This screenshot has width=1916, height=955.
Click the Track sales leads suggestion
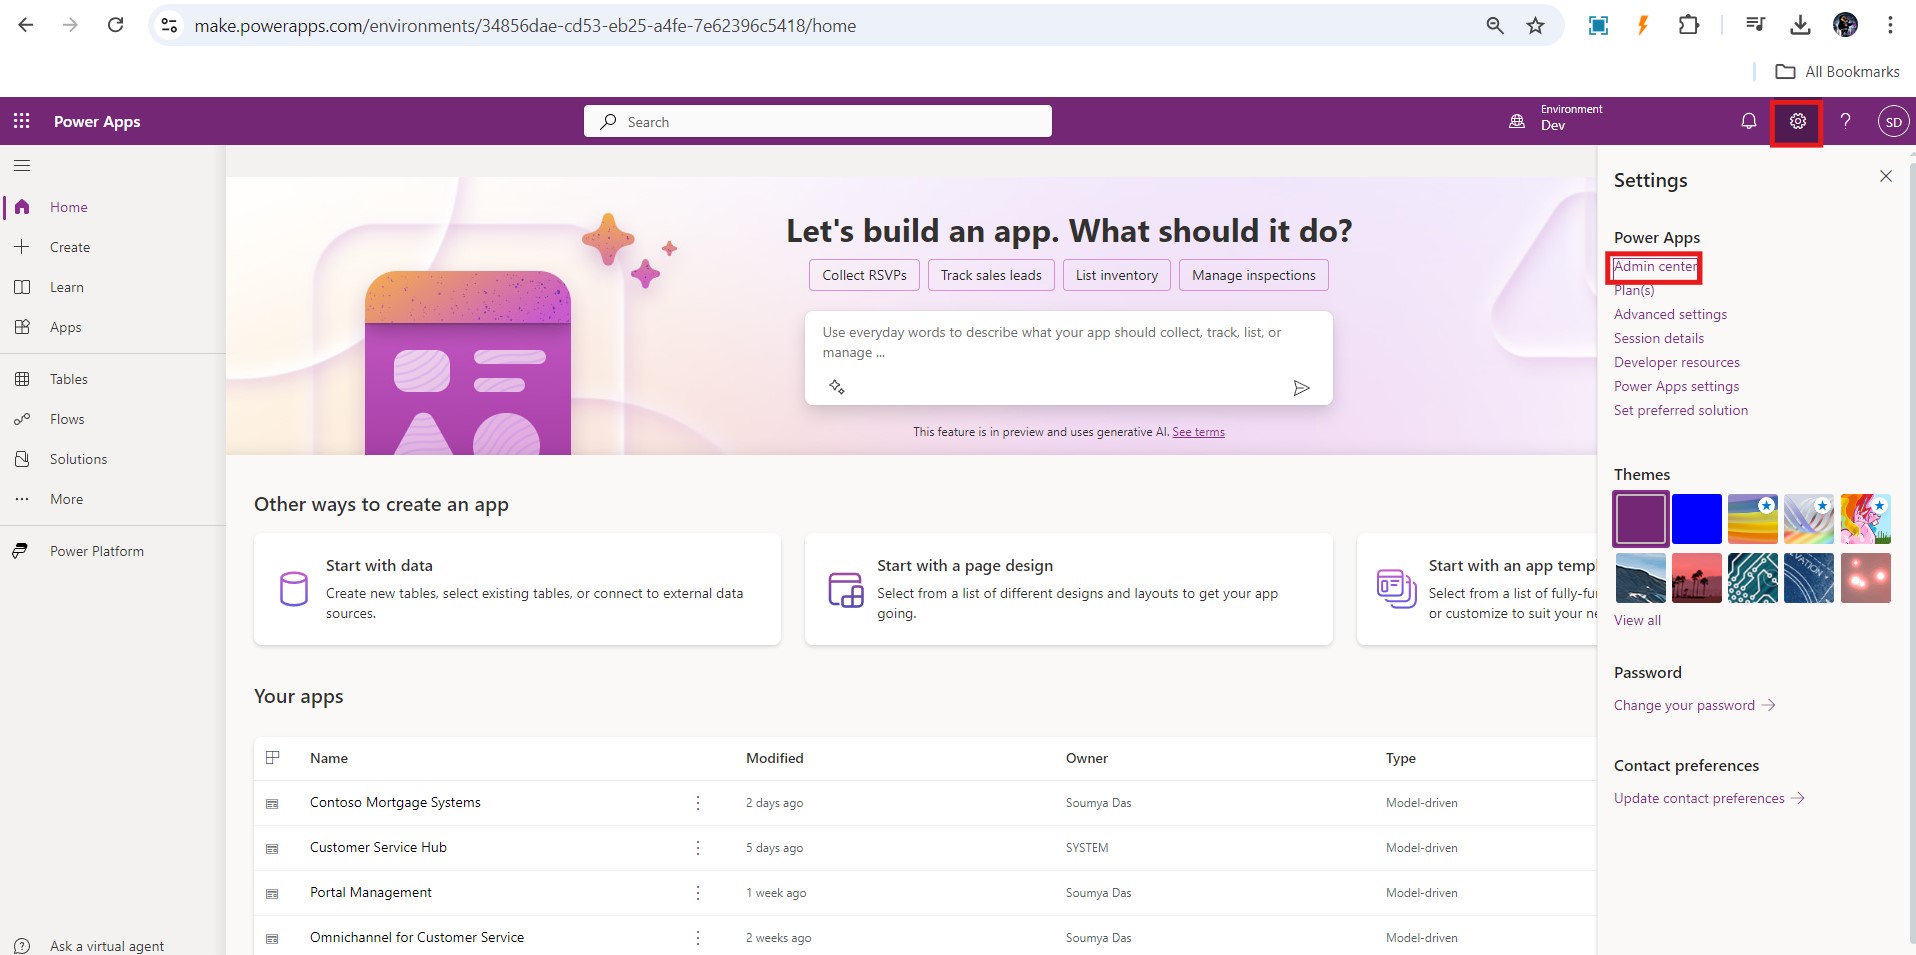pos(990,275)
